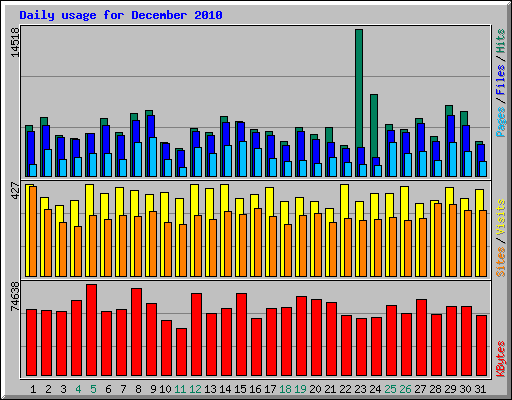Viewport: 512px width, 400px height.
Task: Click the green weekend day label 19
Action: tap(300, 389)
